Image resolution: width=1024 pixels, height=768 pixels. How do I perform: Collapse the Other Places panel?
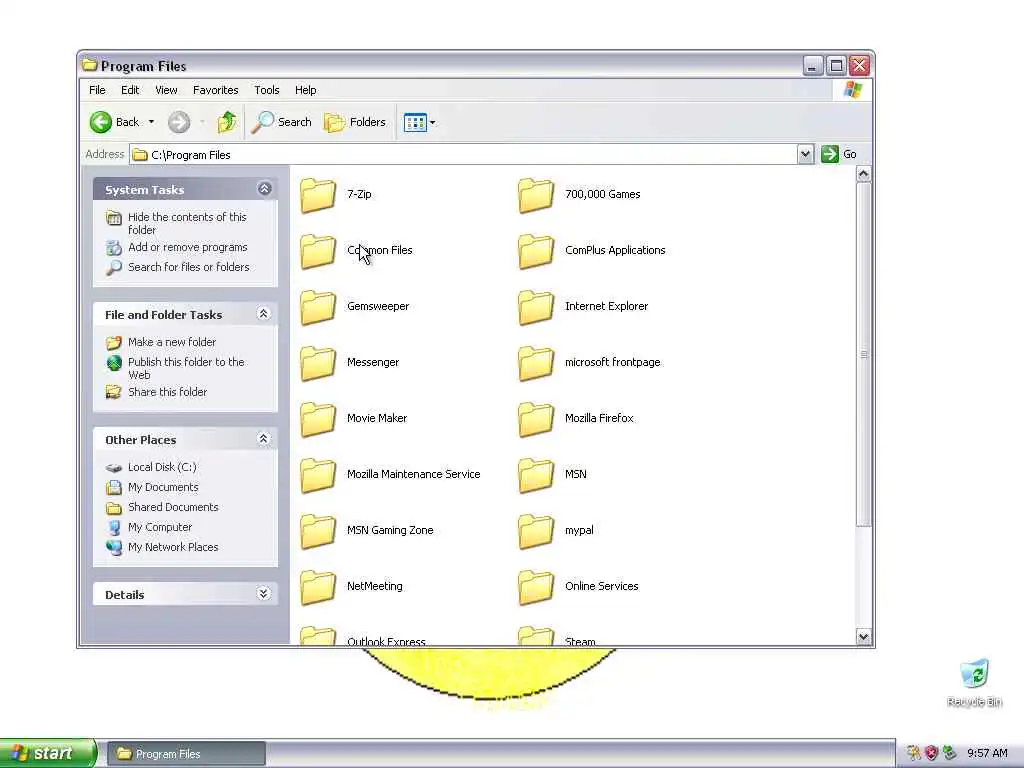[264, 439]
